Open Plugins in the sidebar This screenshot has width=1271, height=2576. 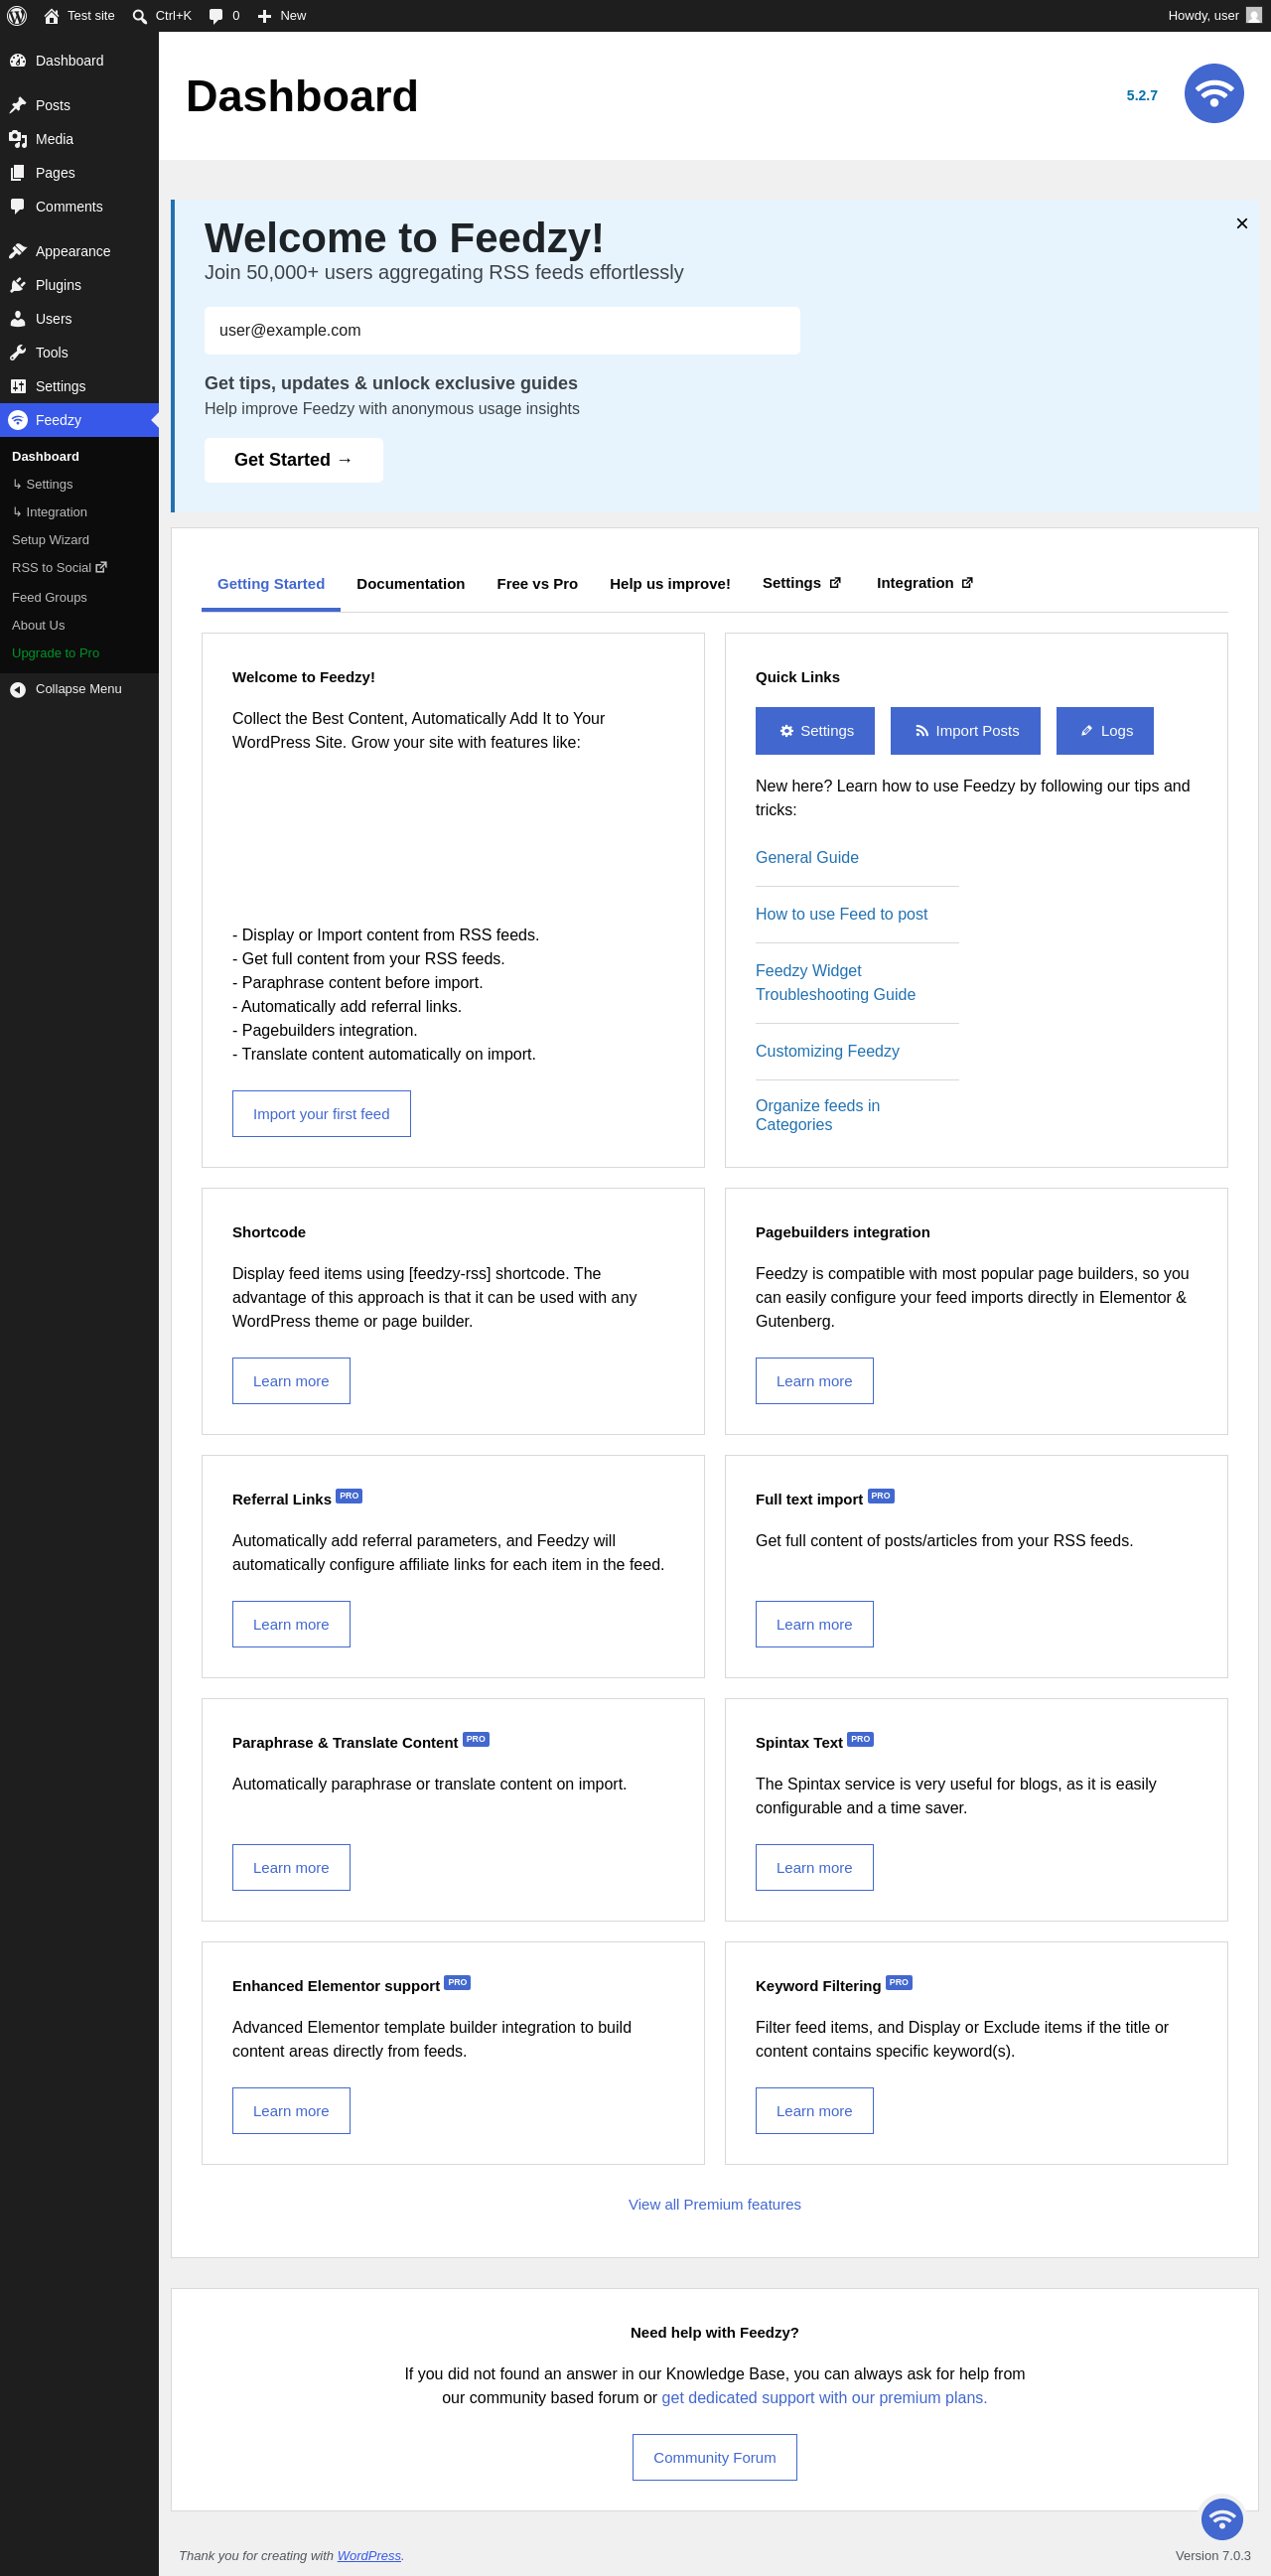(x=79, y=285)
